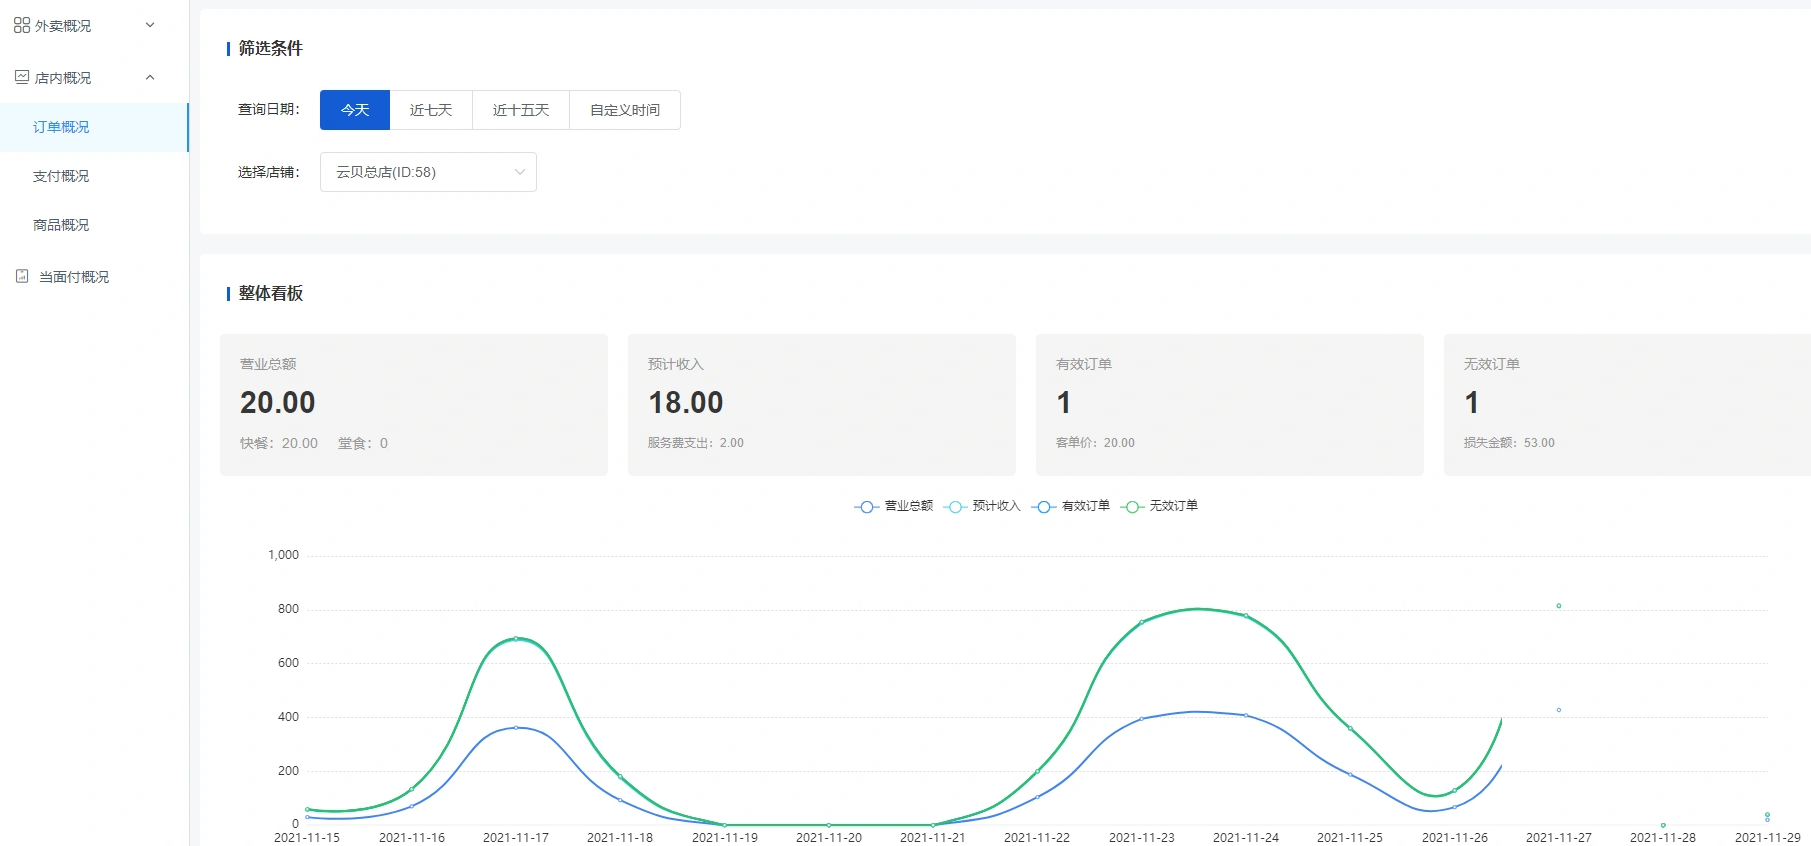Toggle the 营业总额 legend series
Image resolution: width=1811 pixels, height=846 pixels.
[894, 506]
